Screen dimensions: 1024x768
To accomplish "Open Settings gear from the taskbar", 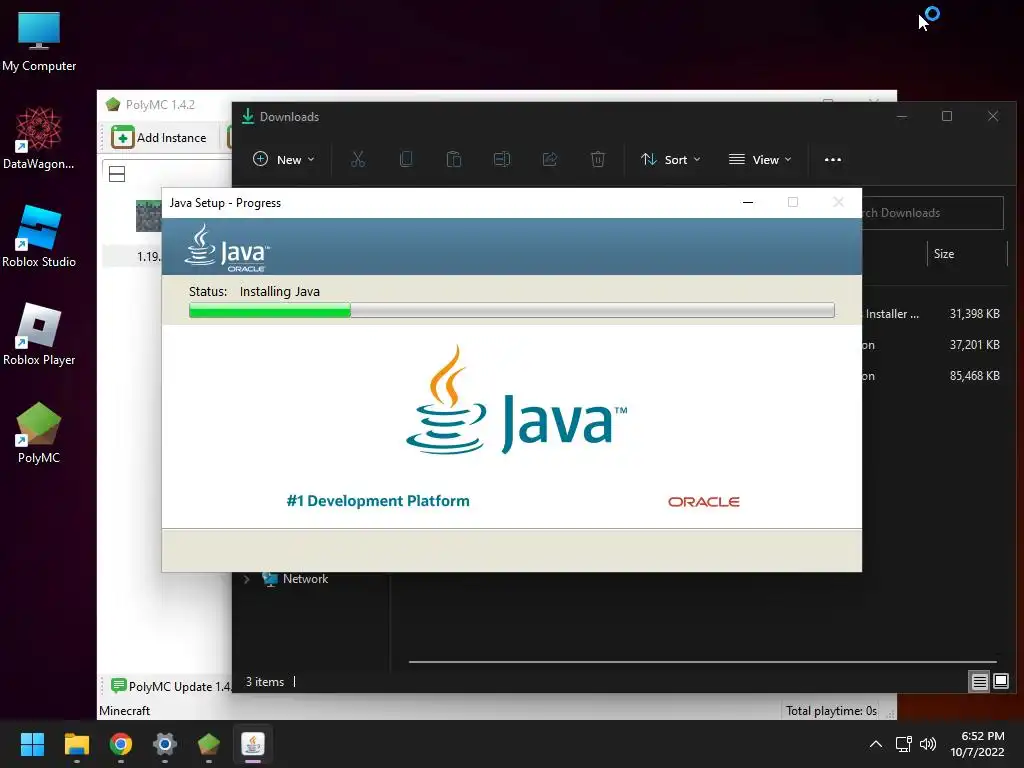I will (x=165, y=744).
